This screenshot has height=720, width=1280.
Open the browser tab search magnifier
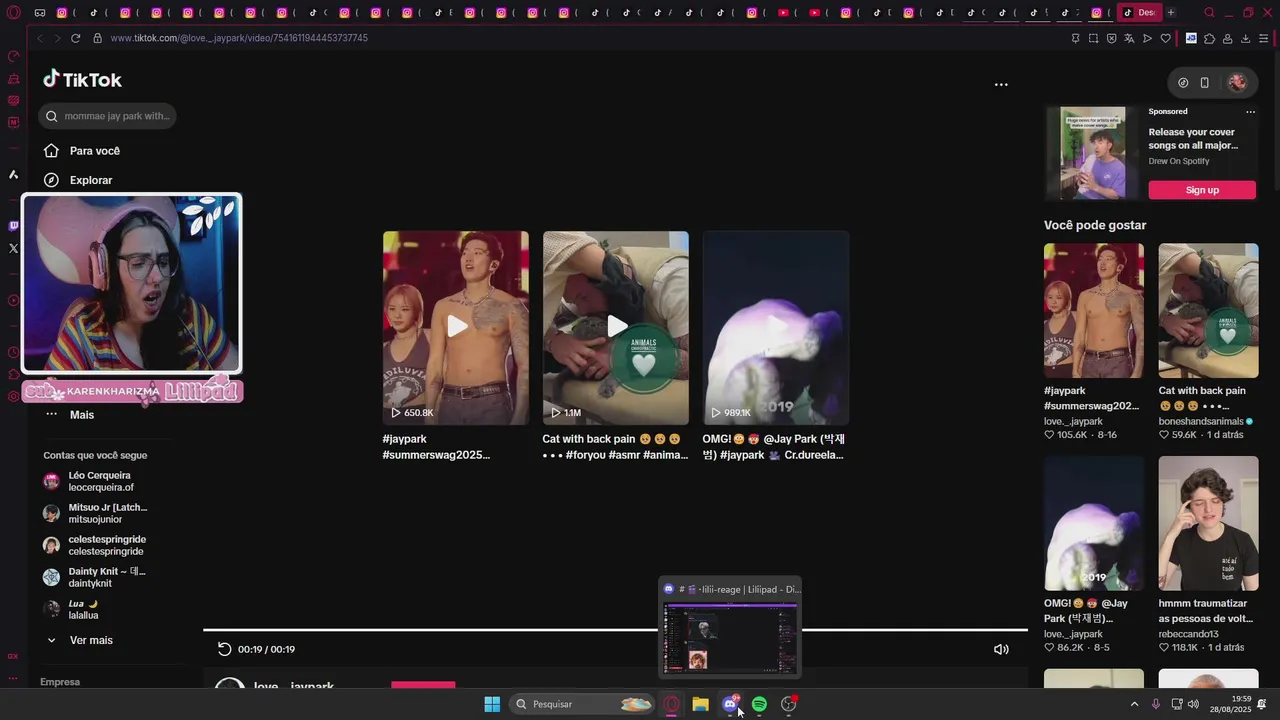pos(1209,13)
